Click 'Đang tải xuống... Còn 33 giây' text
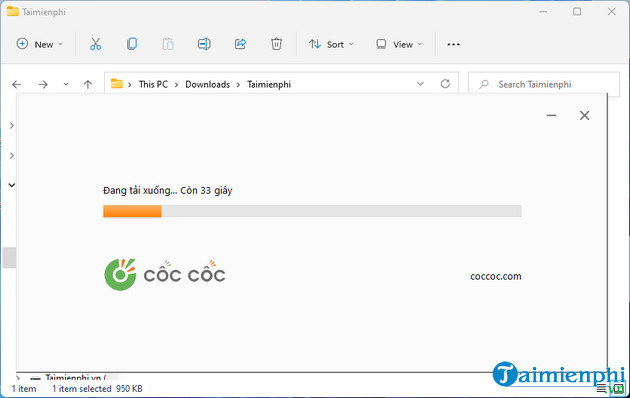Screen dimensions: 630x398 [168, 190]
